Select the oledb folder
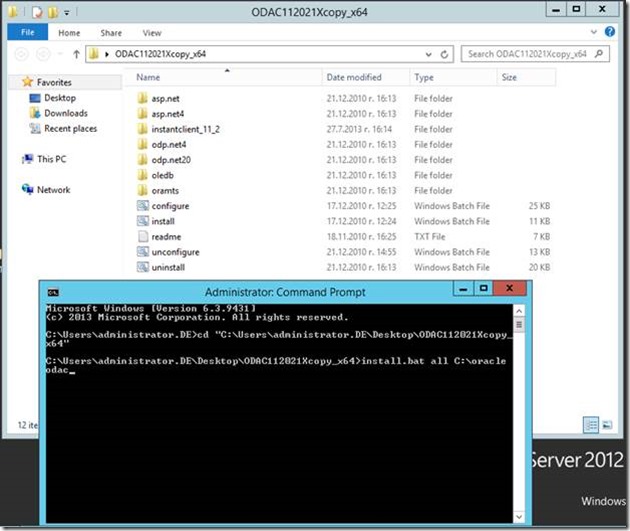This screenshot has height=531, width=630. [x=162, y=175]
